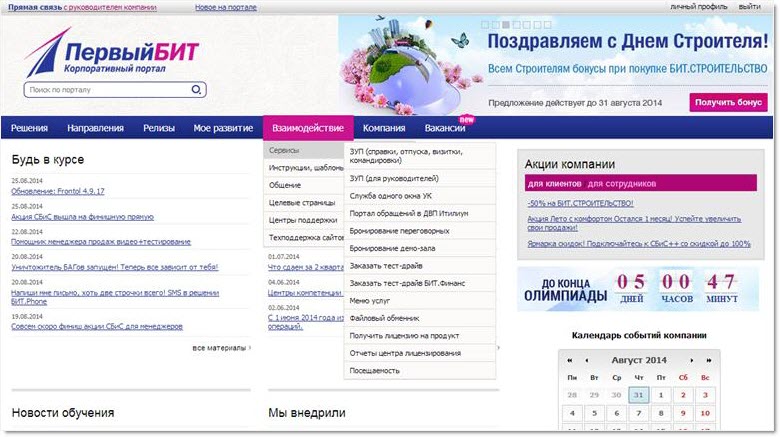Jump back a year in calendar
The height and width of the screenshot is (437, 780).
(x=570, y=360)
